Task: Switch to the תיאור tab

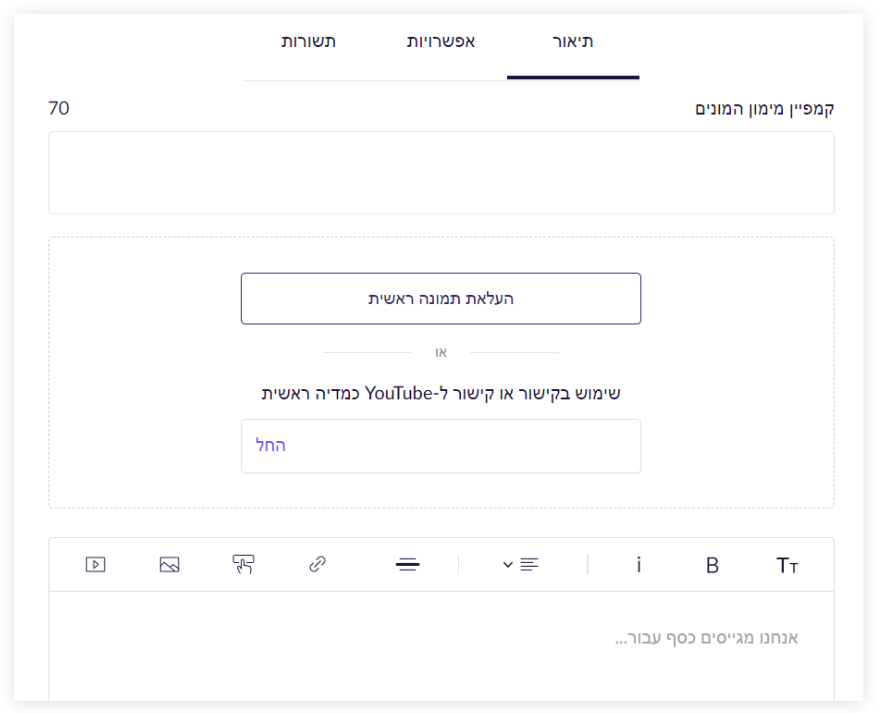Action: 573,42
